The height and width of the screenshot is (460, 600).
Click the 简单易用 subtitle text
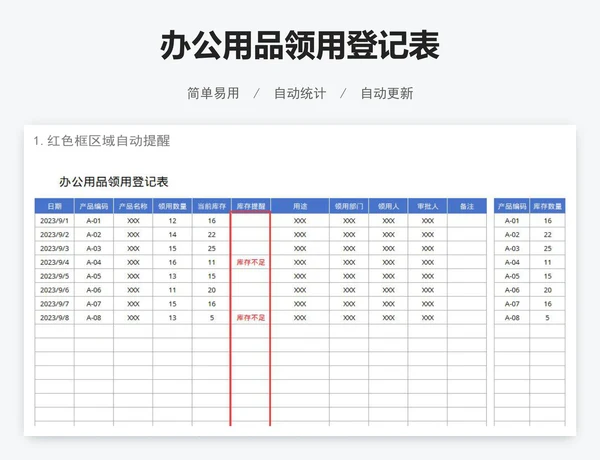pos(213,93)
